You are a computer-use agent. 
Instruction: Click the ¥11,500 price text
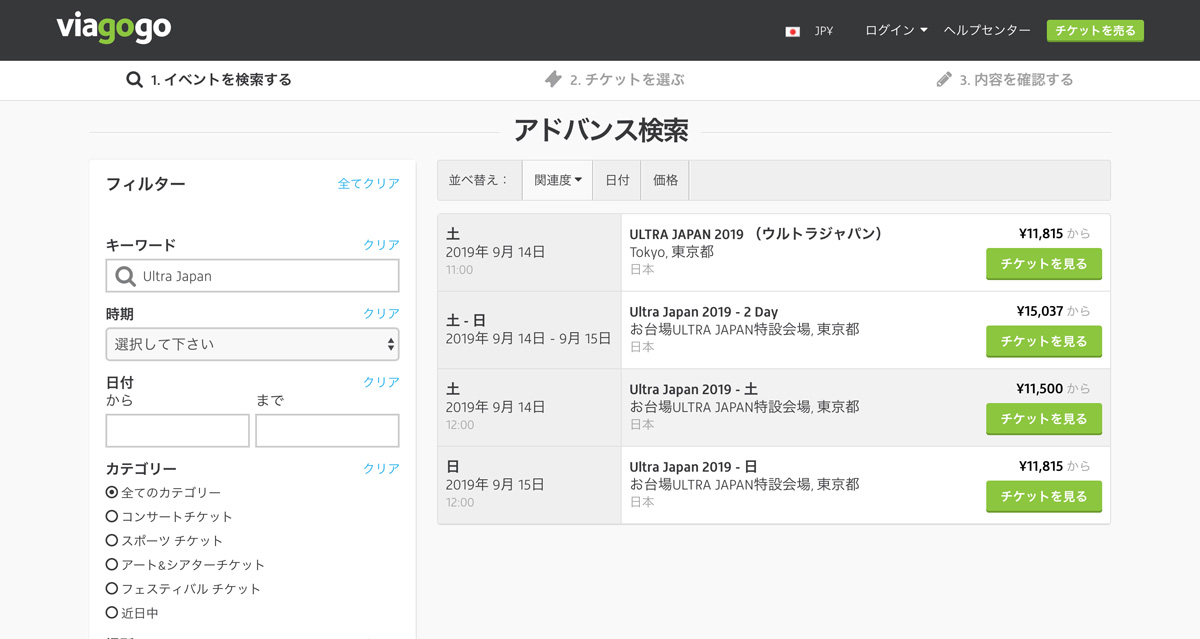[x=1039, y=389]
